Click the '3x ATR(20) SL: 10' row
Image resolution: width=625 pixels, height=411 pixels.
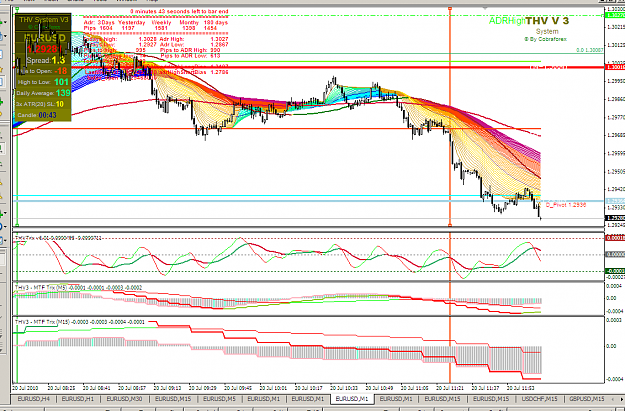[39, 104]
